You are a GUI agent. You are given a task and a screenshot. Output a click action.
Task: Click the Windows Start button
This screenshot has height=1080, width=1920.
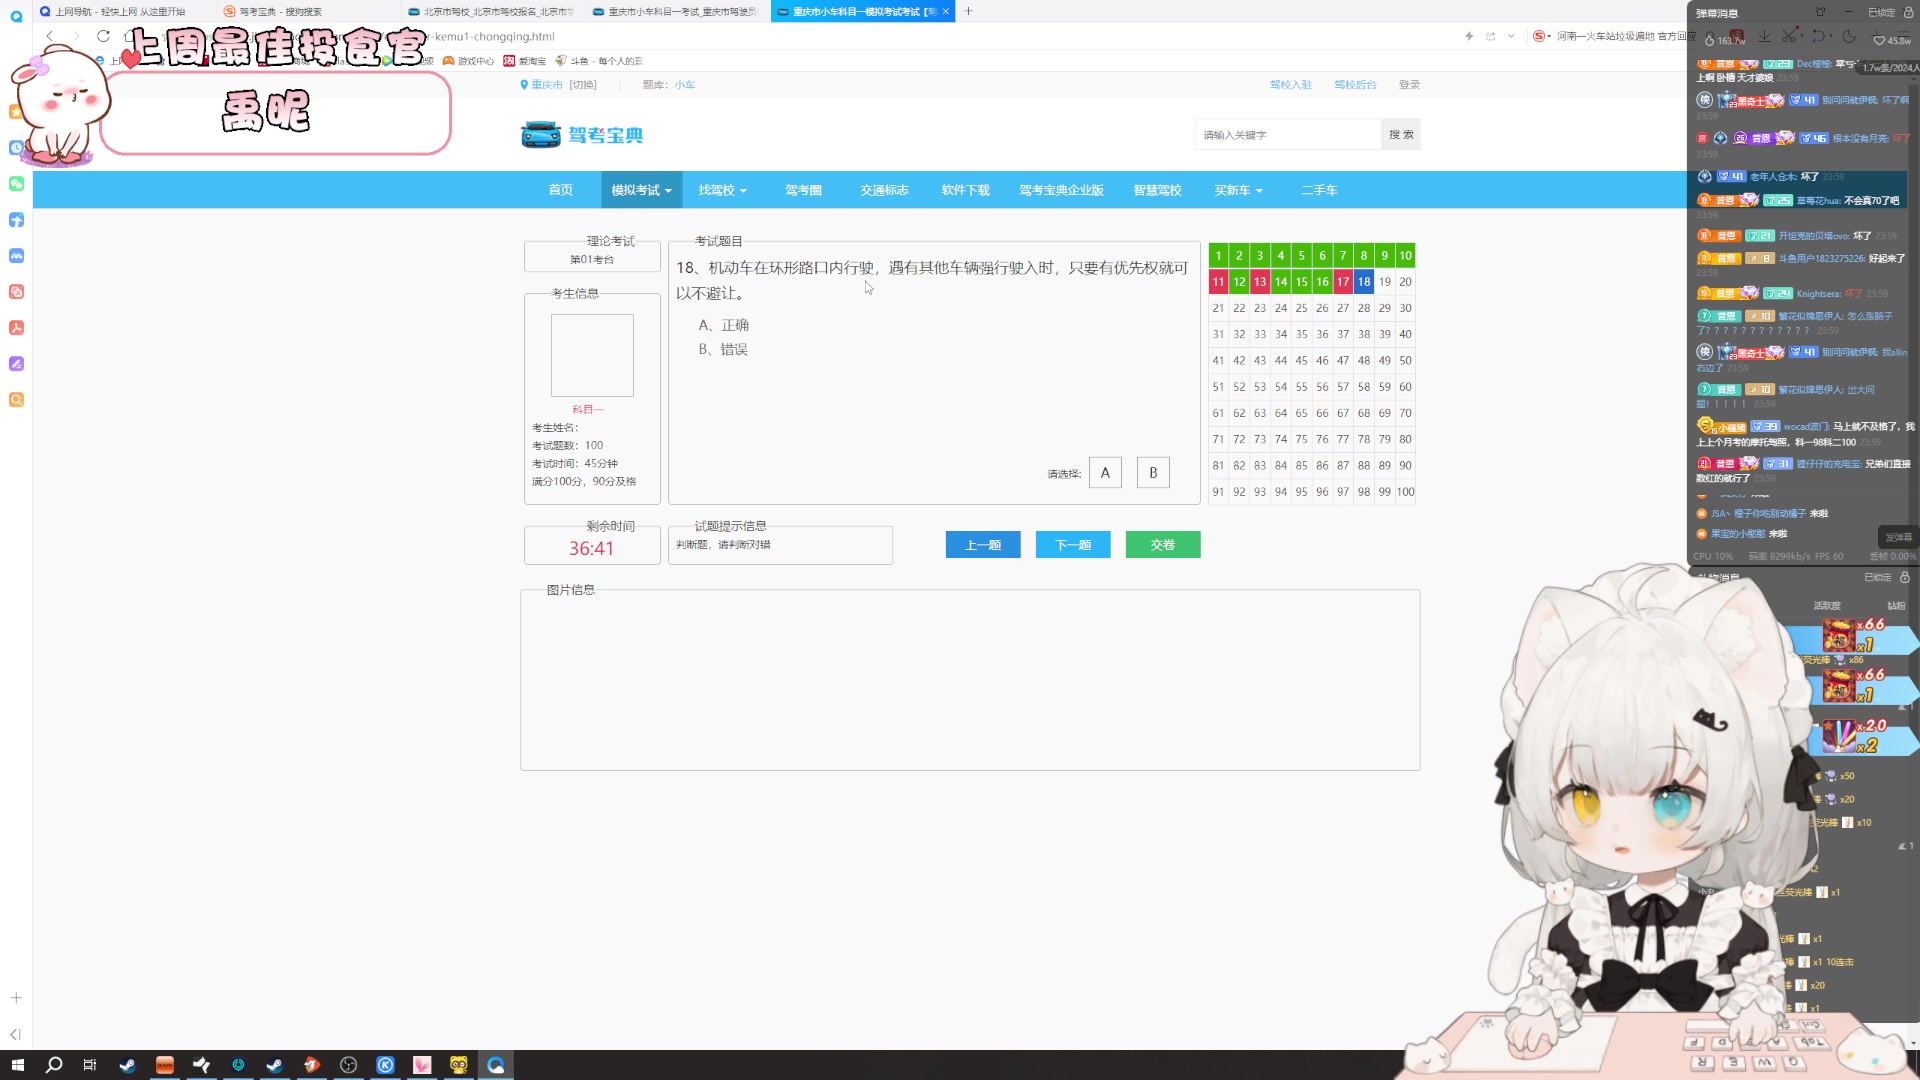click(x=17, y=1065)
